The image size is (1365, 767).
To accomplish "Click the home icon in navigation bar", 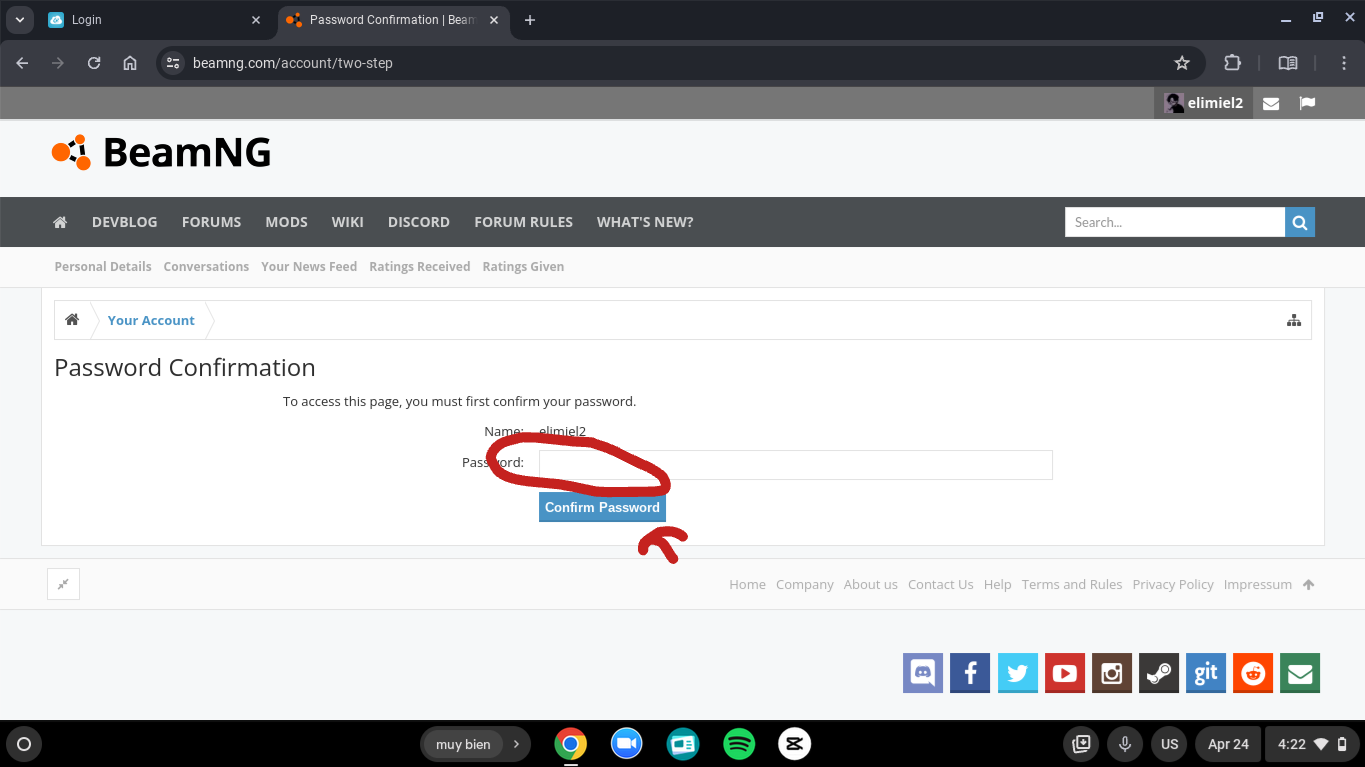I will pos(60,222).
